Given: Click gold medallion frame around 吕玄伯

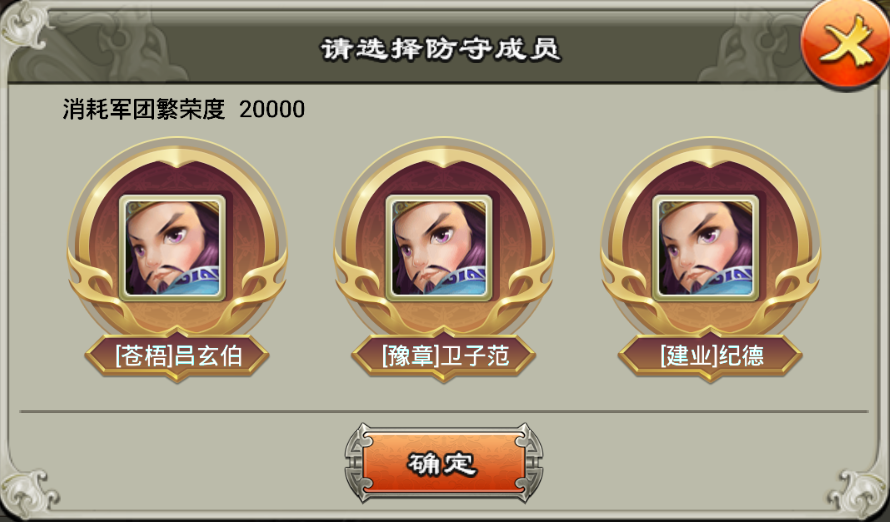Looking at the screenshot, I should 177,238.
